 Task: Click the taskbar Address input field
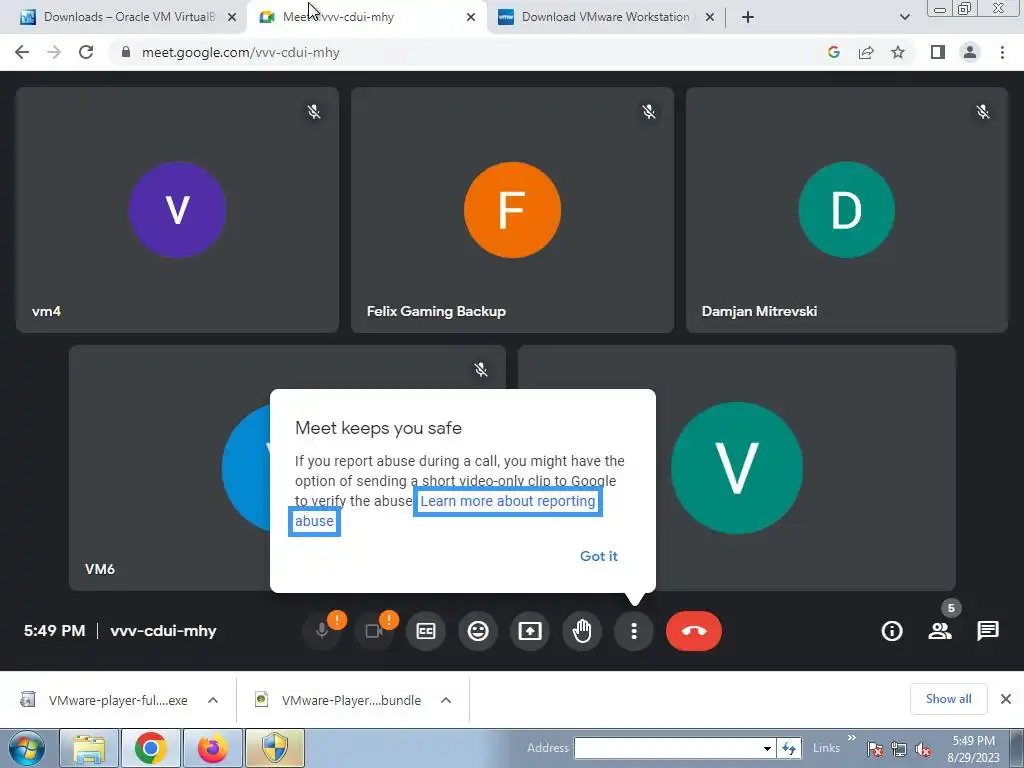(x=667, y=748)
